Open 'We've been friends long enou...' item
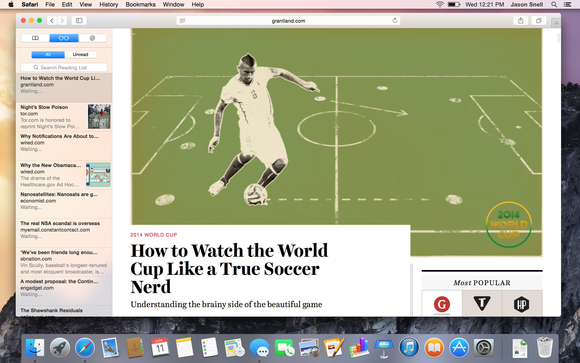This screenshot has height=363, width=580. click(64, 262)
